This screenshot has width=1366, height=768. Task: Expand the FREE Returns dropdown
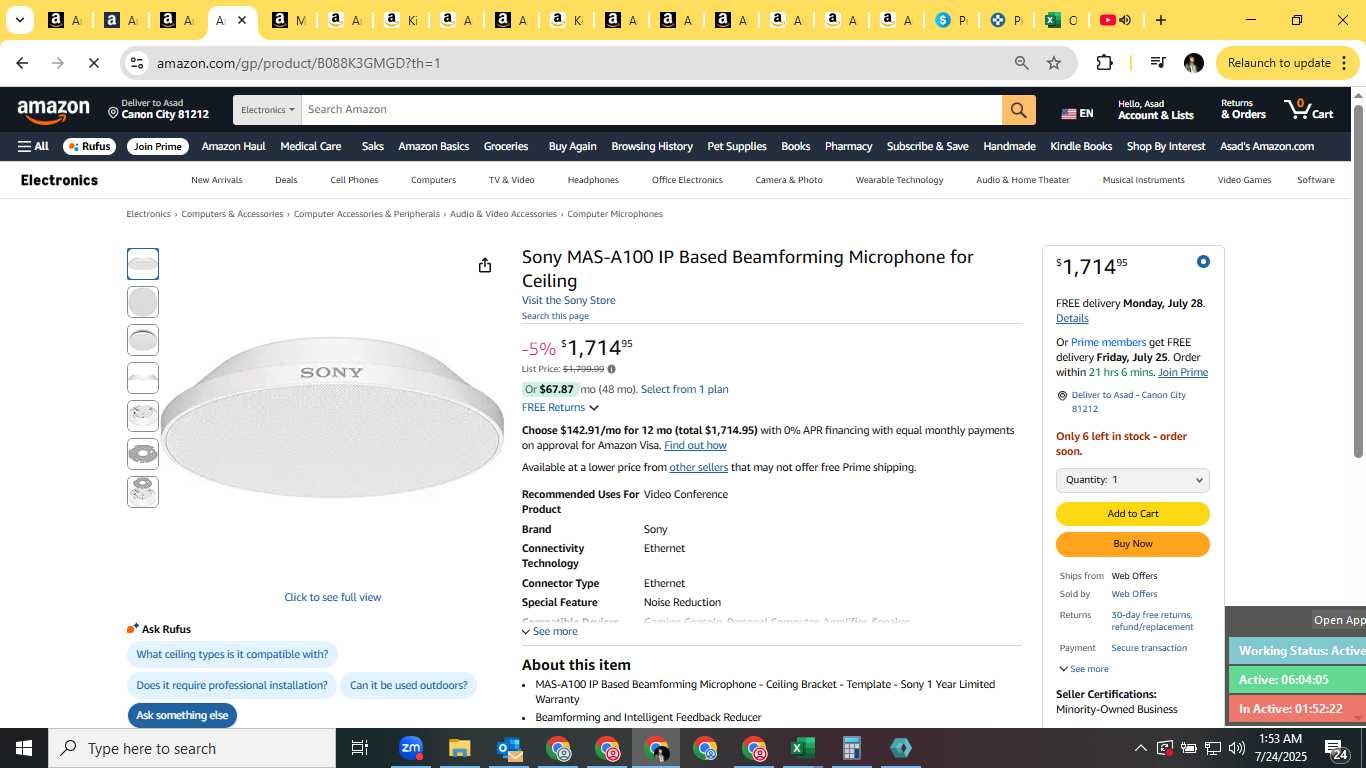click(560, 407)
